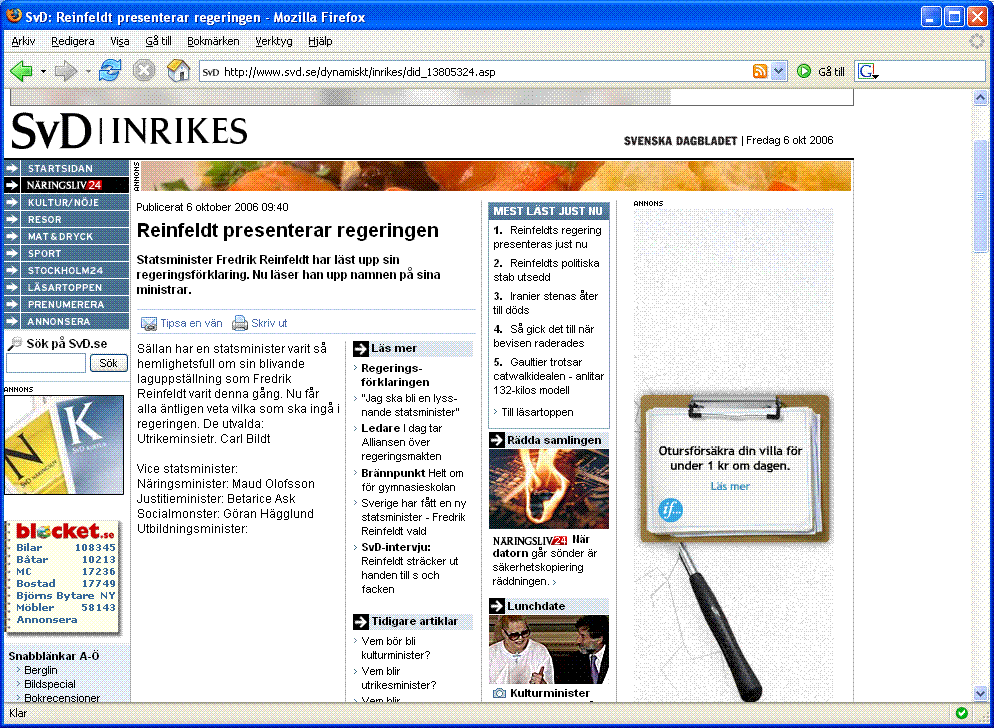Click the arrow icon beside STARTSIDAN
Viewport: 994px width, 728px height.
(x=12, y=168)
